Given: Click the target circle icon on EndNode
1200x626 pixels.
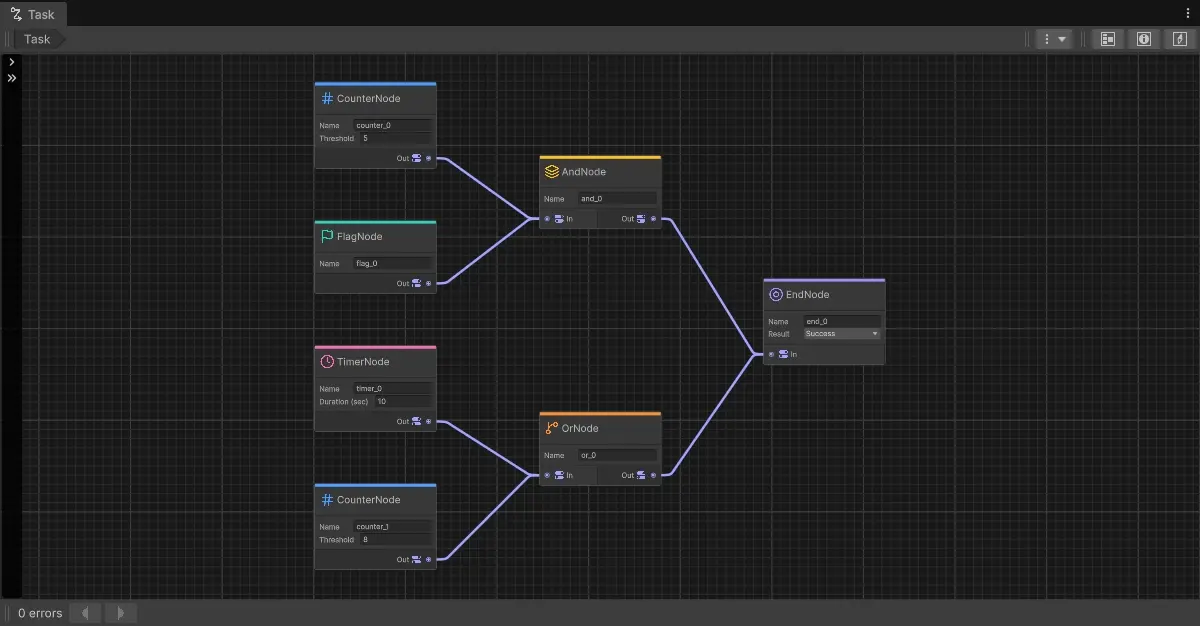Looking at the screenshot, I should 775,295.
